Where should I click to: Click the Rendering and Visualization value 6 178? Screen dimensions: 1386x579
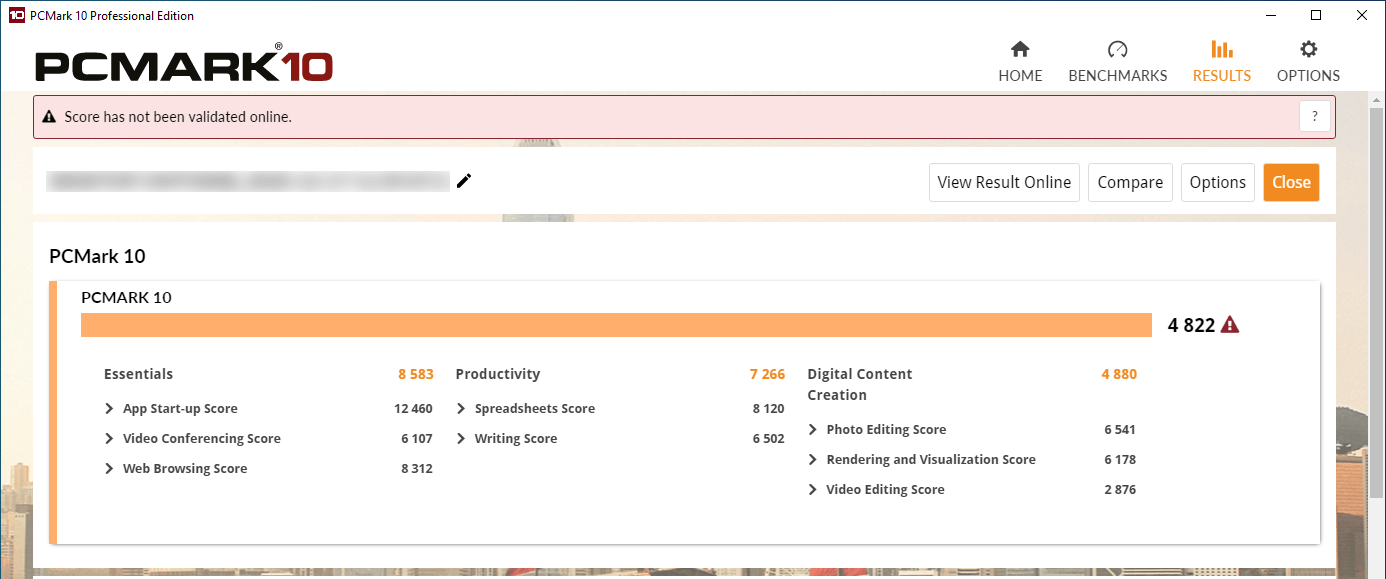pyautogui.click(x=1120, y=460)
